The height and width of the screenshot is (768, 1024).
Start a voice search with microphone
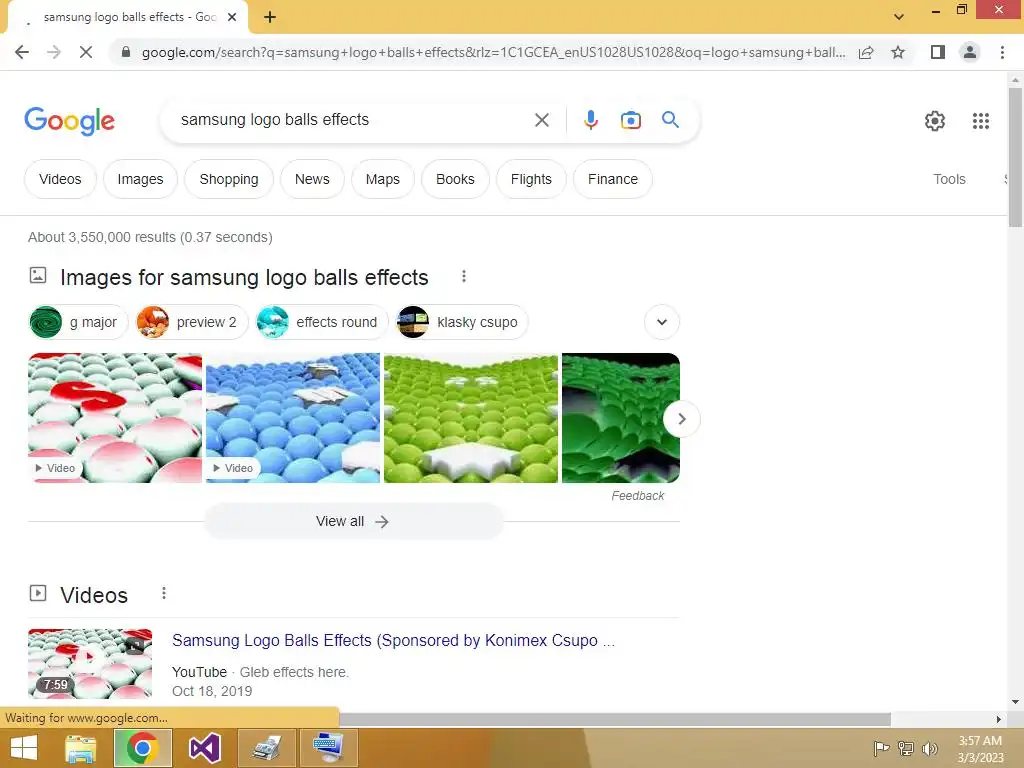[590, 120]
